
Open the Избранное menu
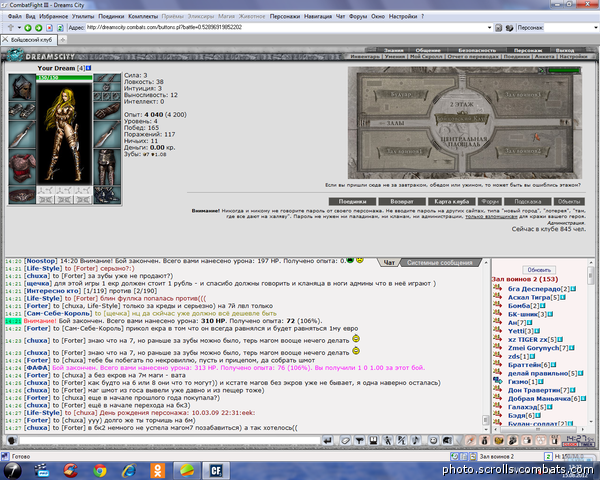tap(54, 16)
